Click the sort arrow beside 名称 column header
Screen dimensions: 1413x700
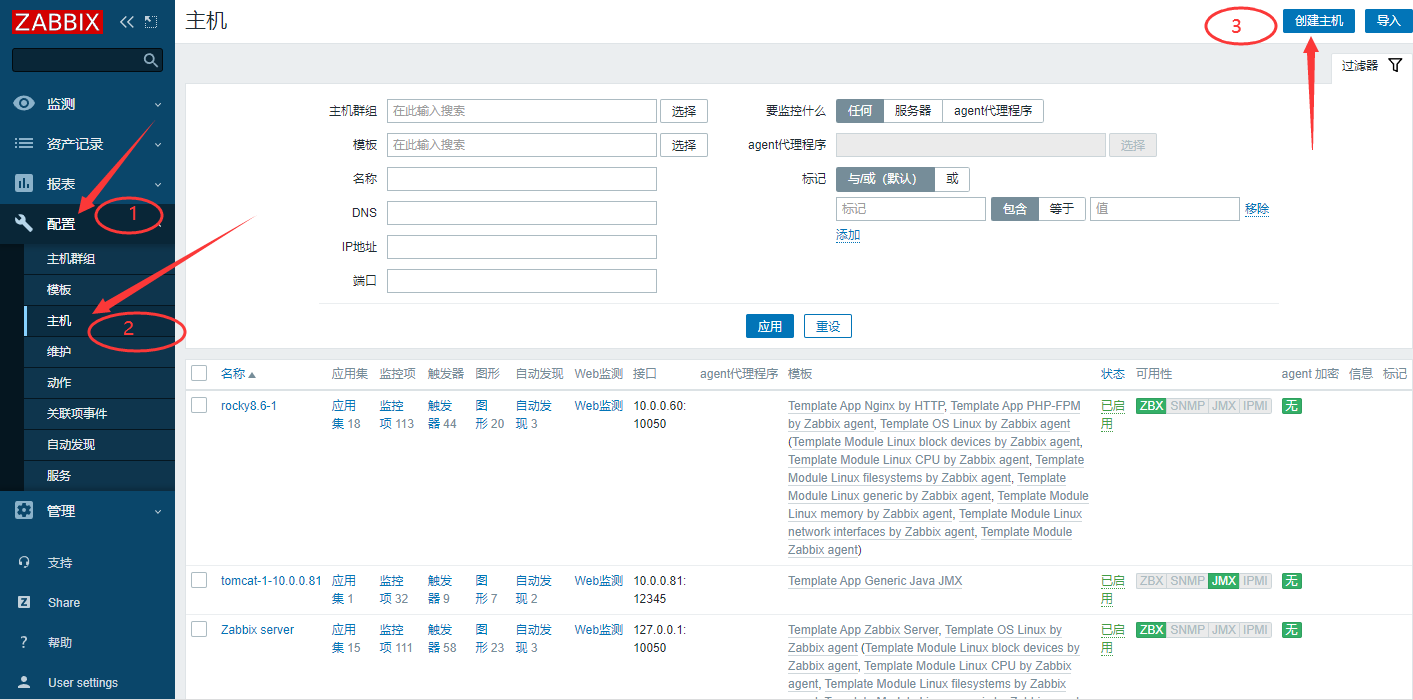(x=252, y=375)
